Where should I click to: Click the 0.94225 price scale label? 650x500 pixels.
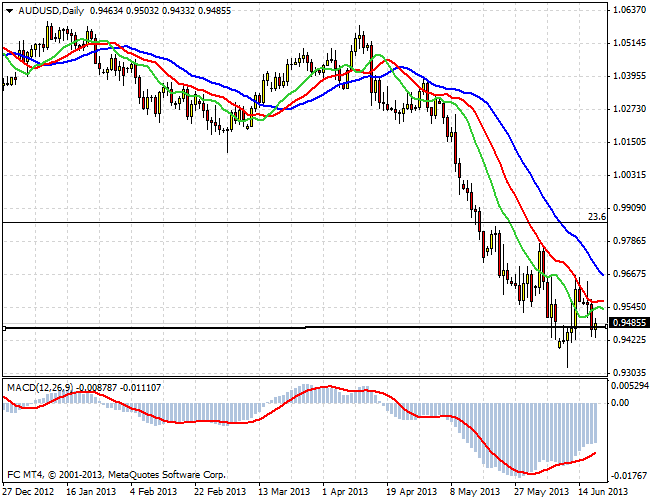tap(629, 340)
